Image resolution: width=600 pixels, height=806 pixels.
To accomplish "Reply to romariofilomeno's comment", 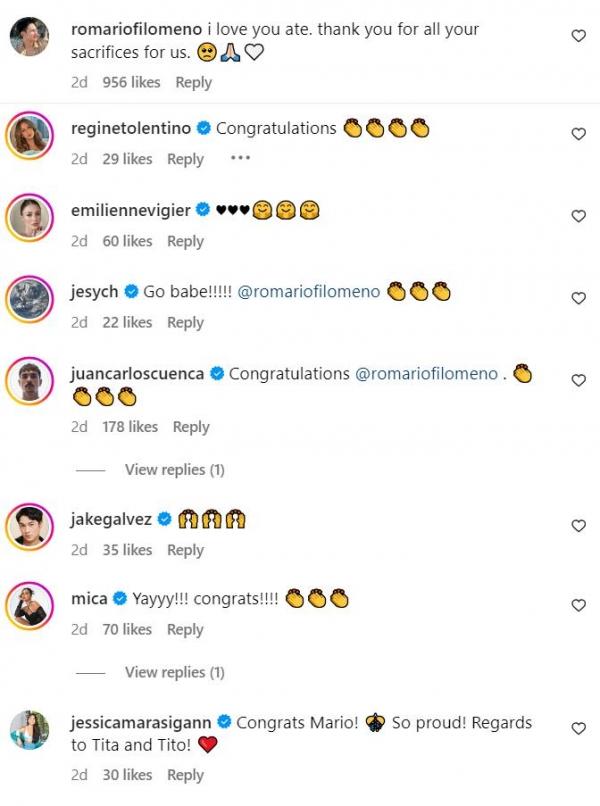I will 193,83.
